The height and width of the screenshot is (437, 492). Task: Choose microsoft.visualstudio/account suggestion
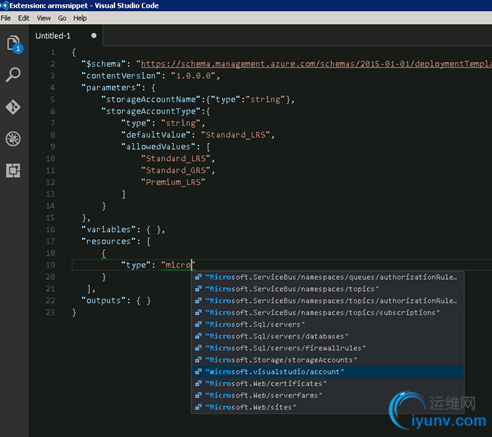[x=328, y=372]
